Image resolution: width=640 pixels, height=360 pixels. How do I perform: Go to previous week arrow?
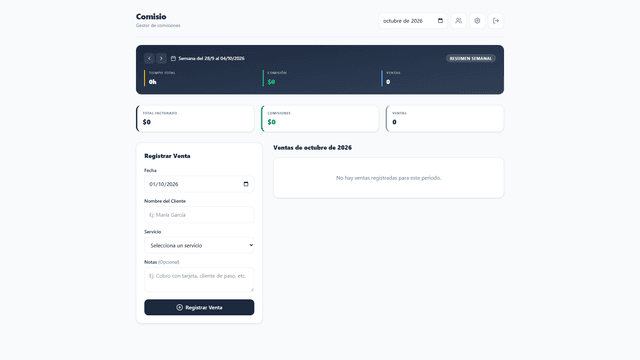(149, 58)
